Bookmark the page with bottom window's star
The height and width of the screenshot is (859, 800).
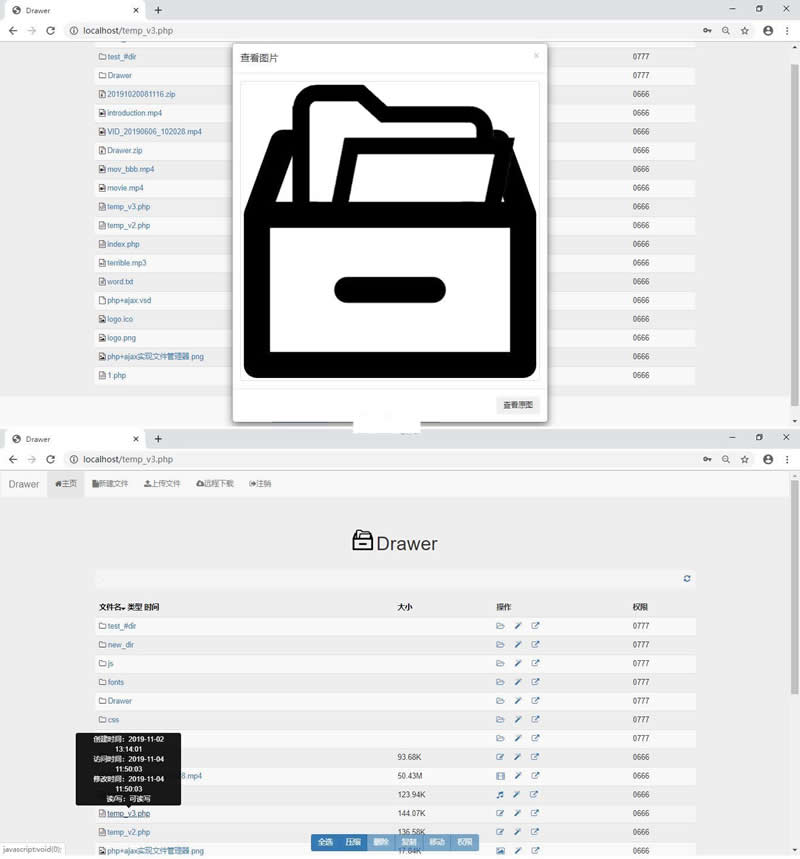point(745,459)
